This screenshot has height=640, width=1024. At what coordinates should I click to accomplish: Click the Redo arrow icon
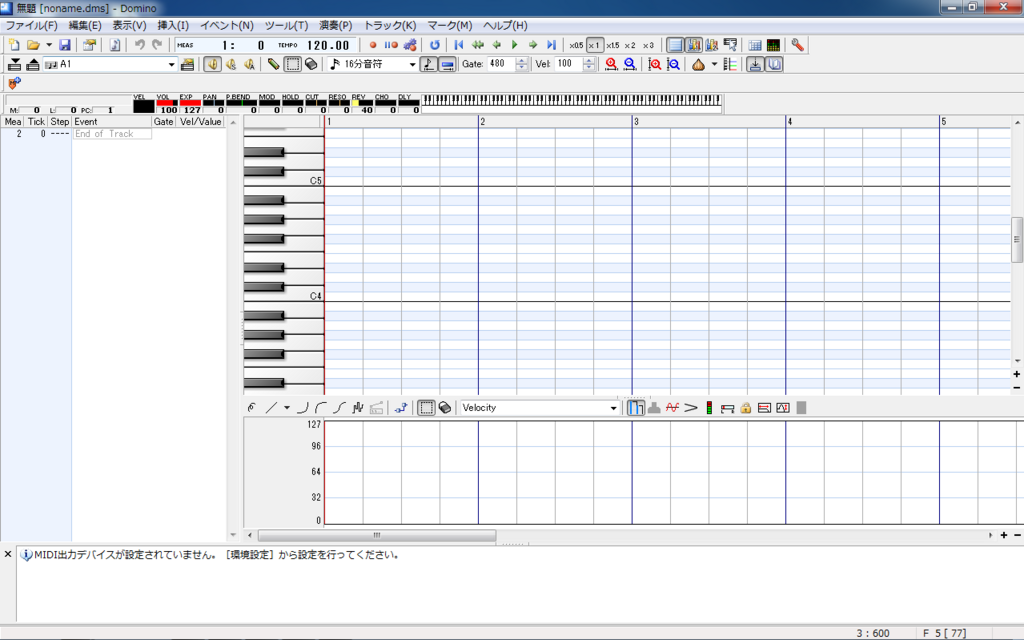click(x=157, y=45)
